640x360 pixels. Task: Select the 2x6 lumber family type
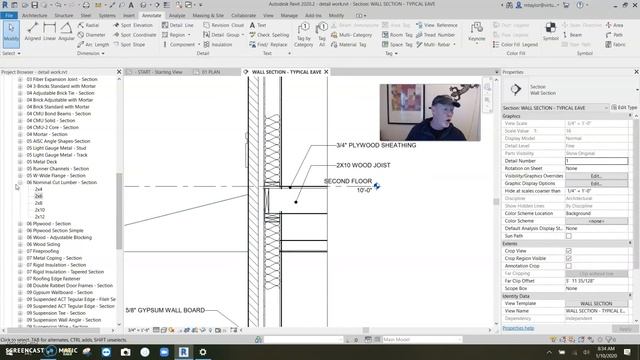(38, 196)
